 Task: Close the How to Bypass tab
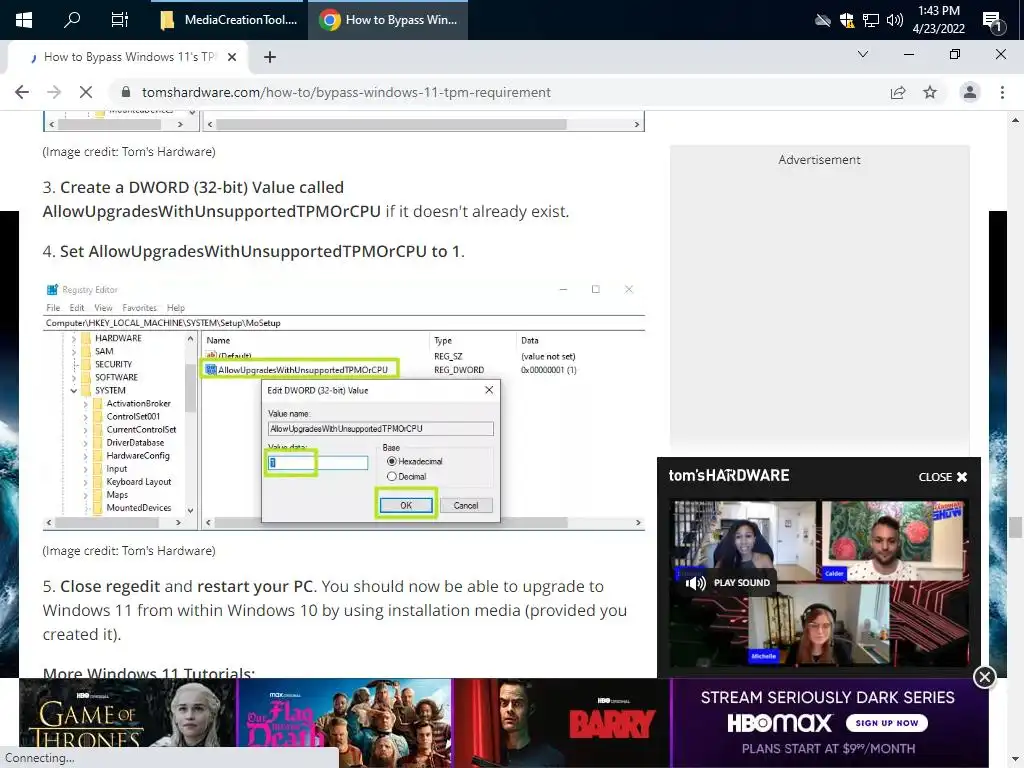click(x=232, y=57)
